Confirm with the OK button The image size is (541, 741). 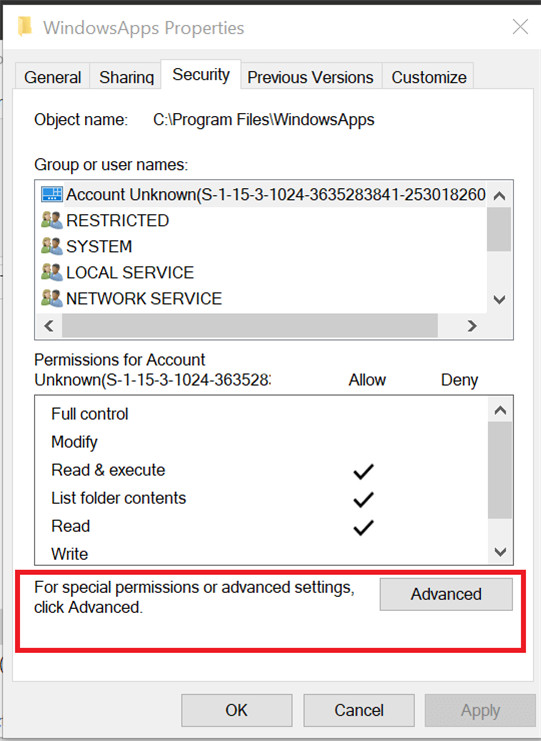237,710
